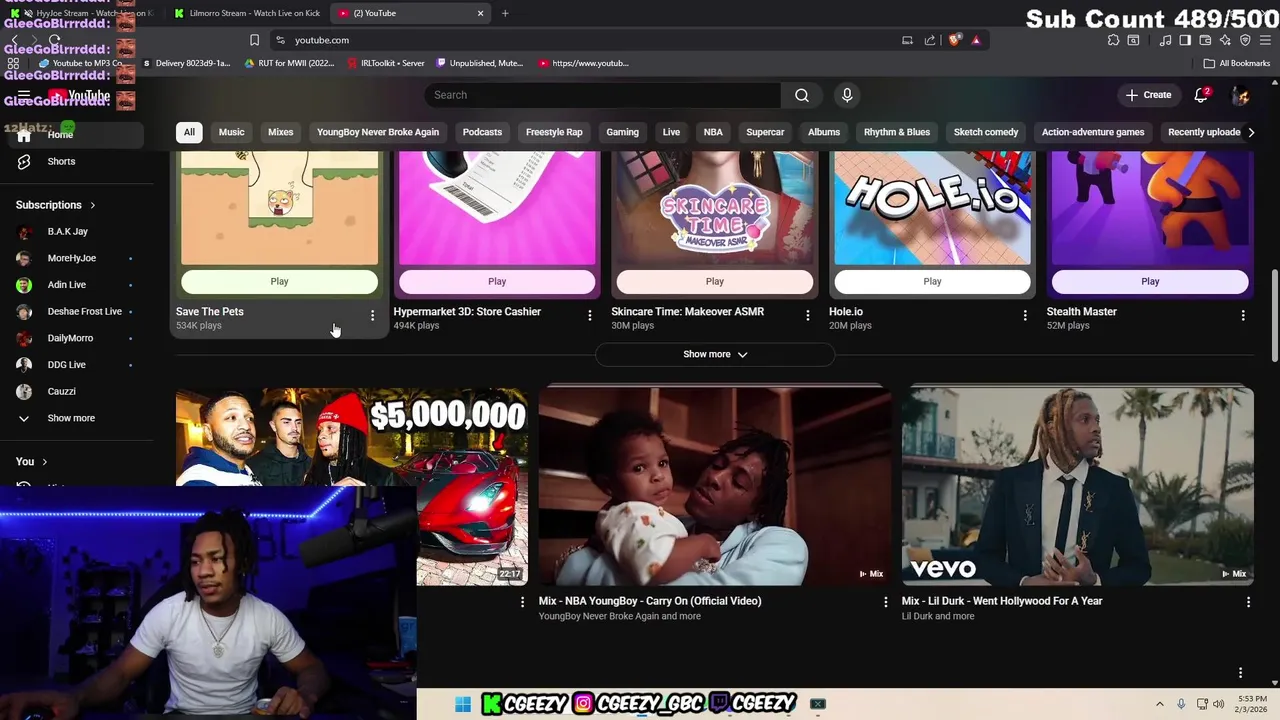Open Lil Durk Went Hollywood mix thumbnail

[x=1078, y=486]
